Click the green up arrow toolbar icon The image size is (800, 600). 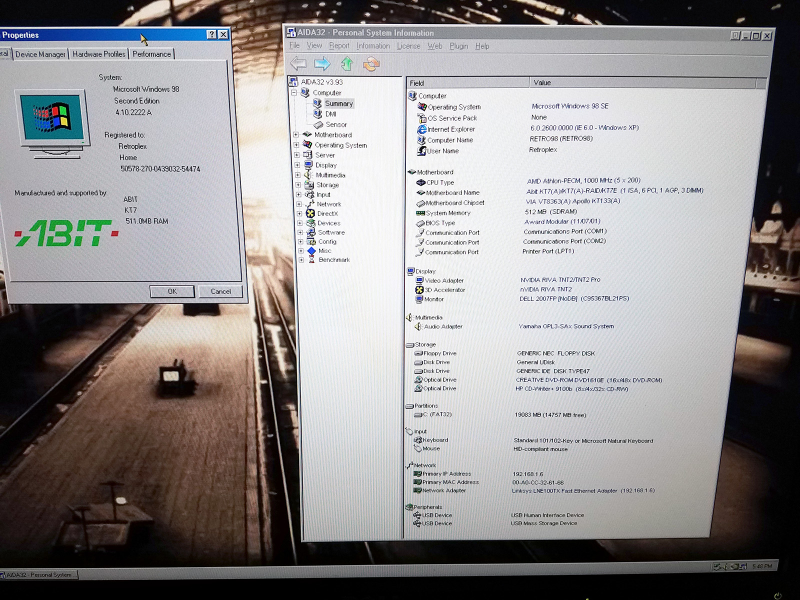(x=347, y=64)
